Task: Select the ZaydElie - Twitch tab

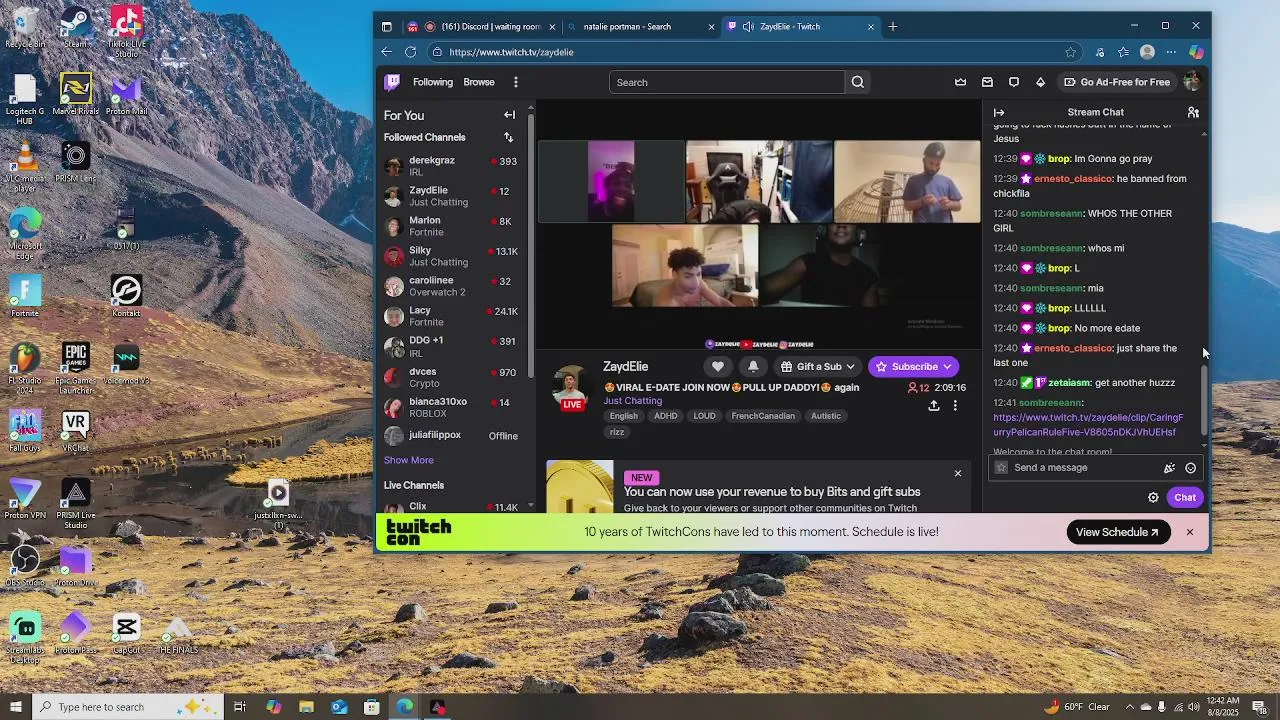Action: [x=800, y=27]
